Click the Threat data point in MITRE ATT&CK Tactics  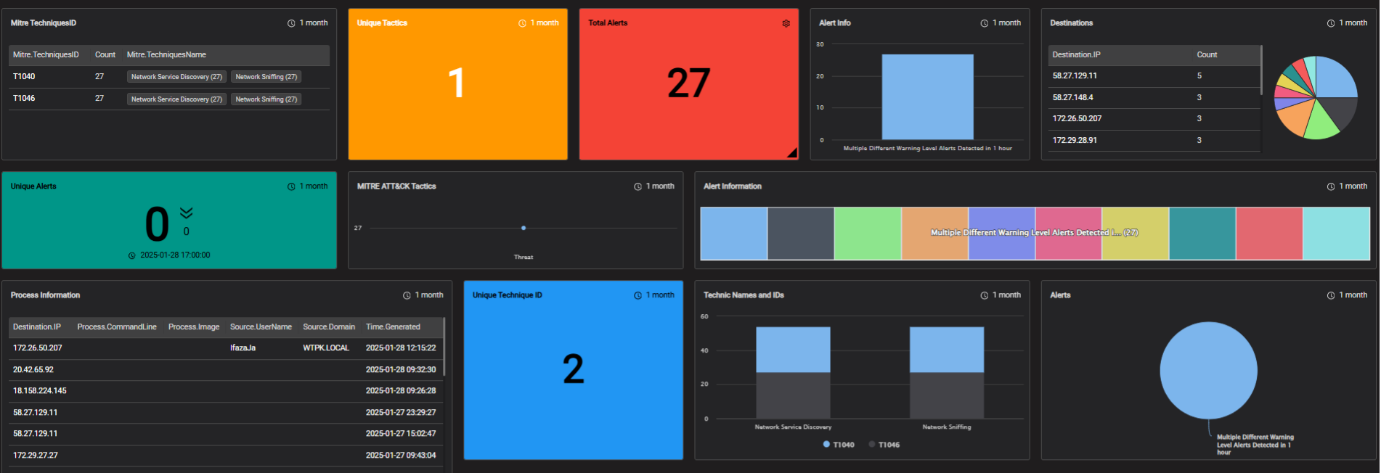pyautogui.click(x=523, y=228)
